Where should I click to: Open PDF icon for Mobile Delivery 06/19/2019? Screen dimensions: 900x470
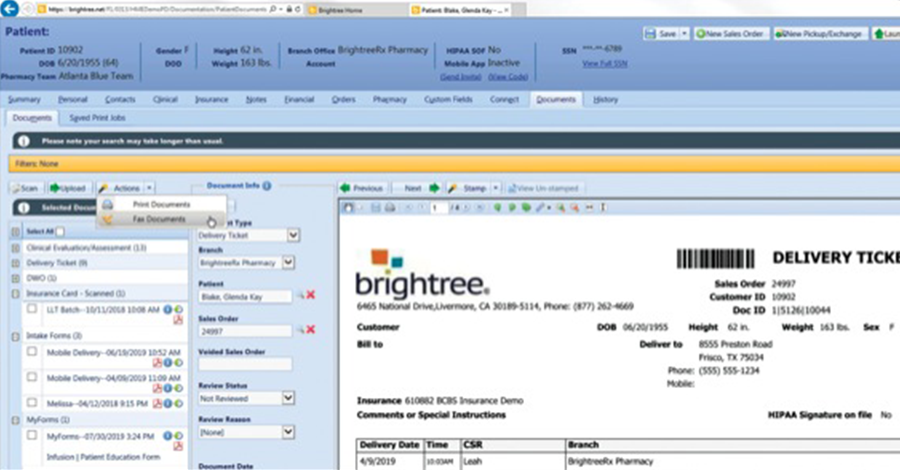(x=157, y=363)
